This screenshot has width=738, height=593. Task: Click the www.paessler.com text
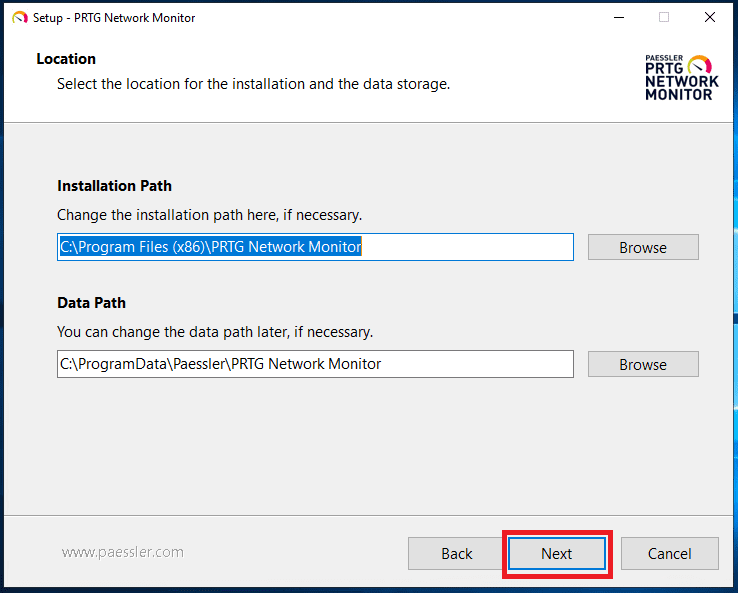click(x=122, y=552)
